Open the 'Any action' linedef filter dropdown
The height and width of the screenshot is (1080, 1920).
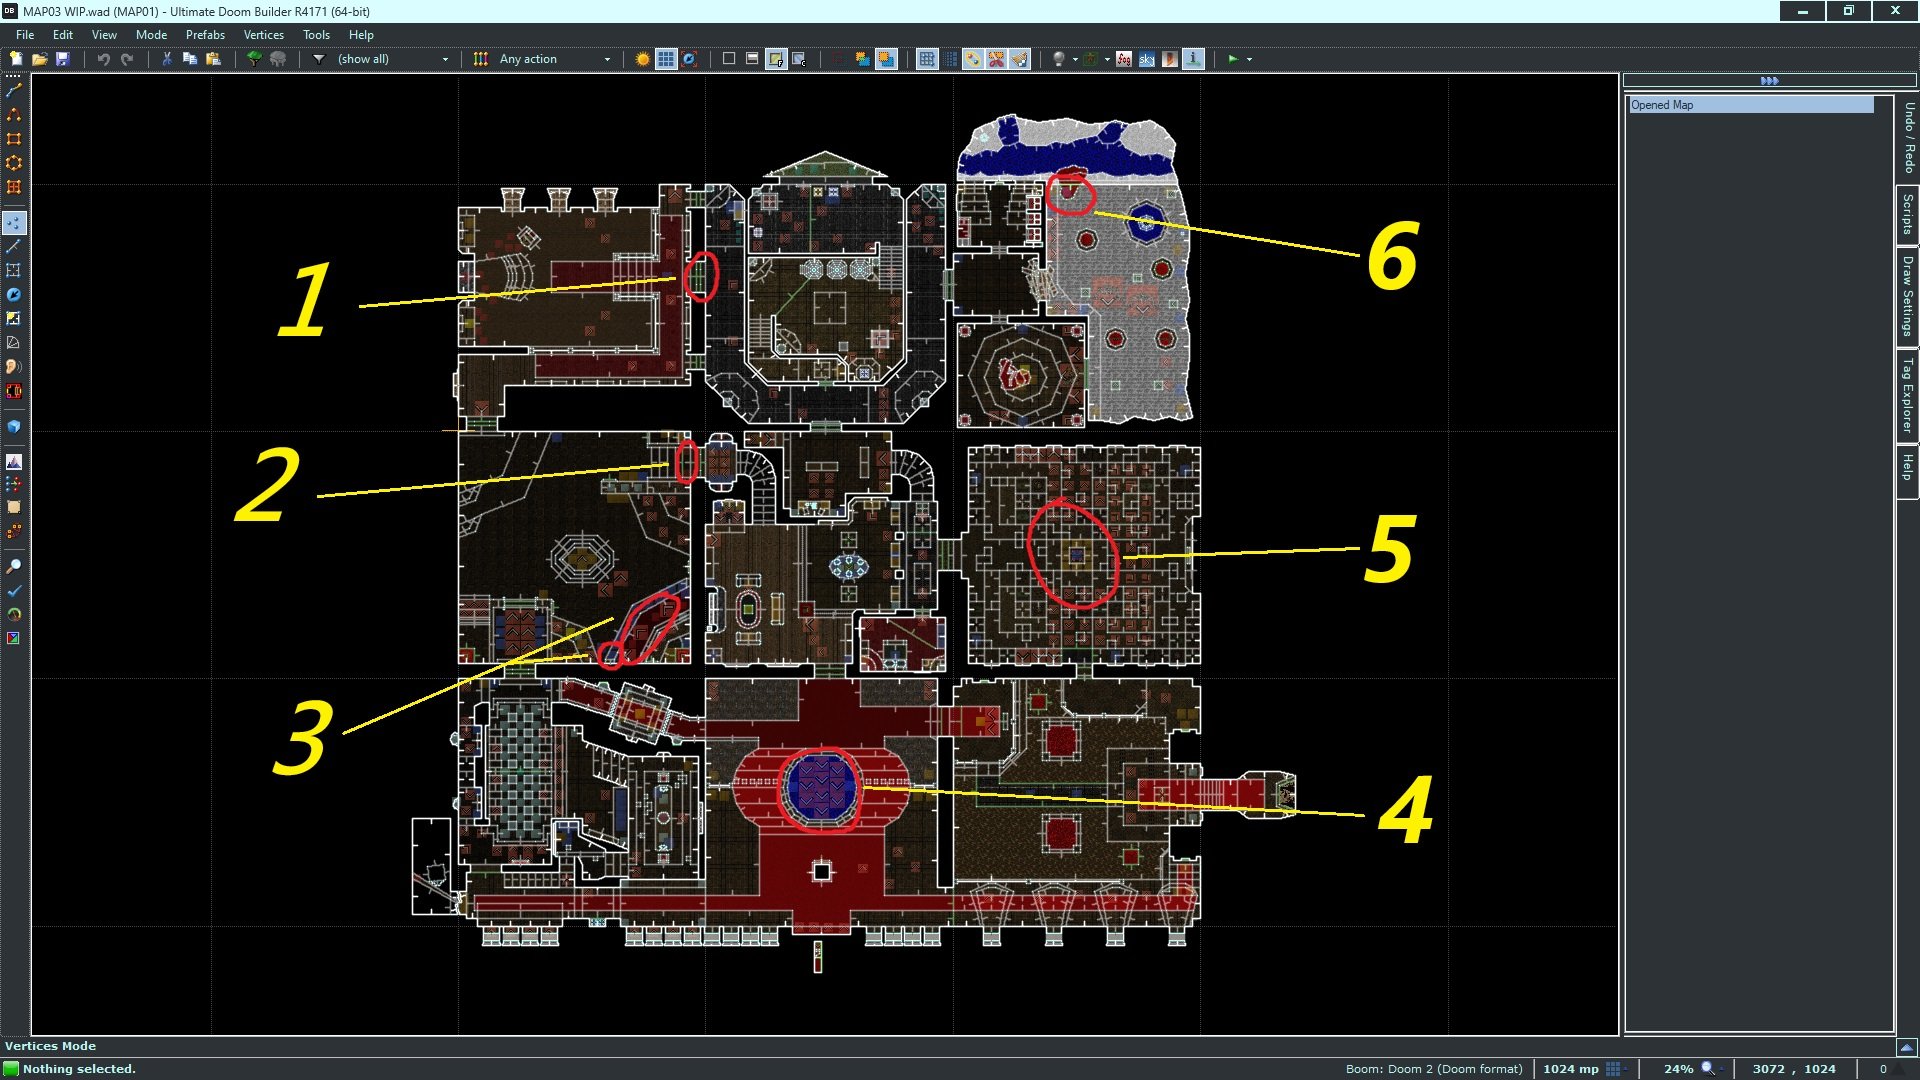pos(555,59)
